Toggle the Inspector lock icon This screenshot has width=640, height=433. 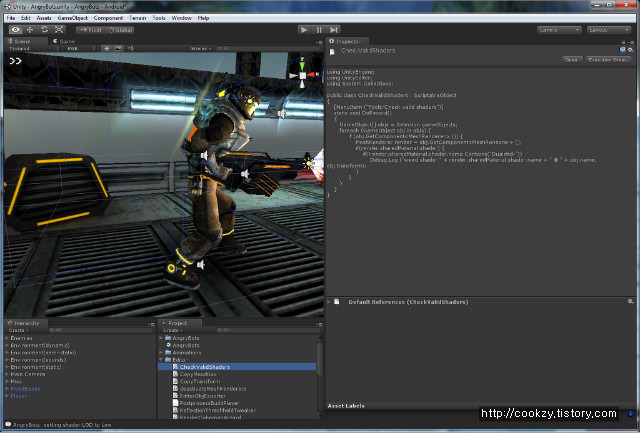click(x=623, y=42)
